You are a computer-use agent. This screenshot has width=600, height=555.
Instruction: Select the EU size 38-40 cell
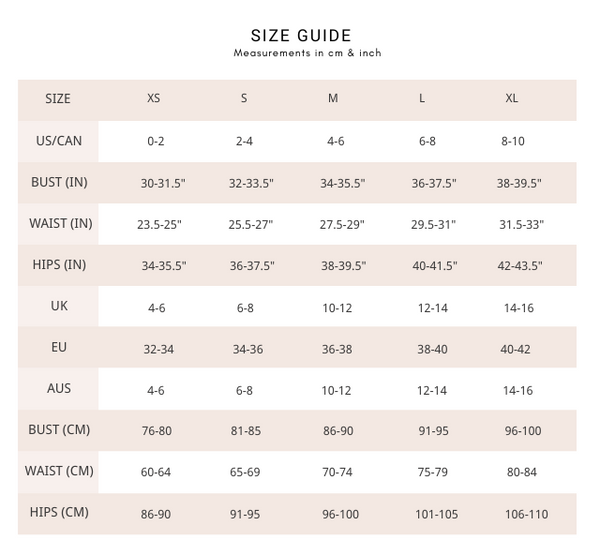click(x=433, y=349)
